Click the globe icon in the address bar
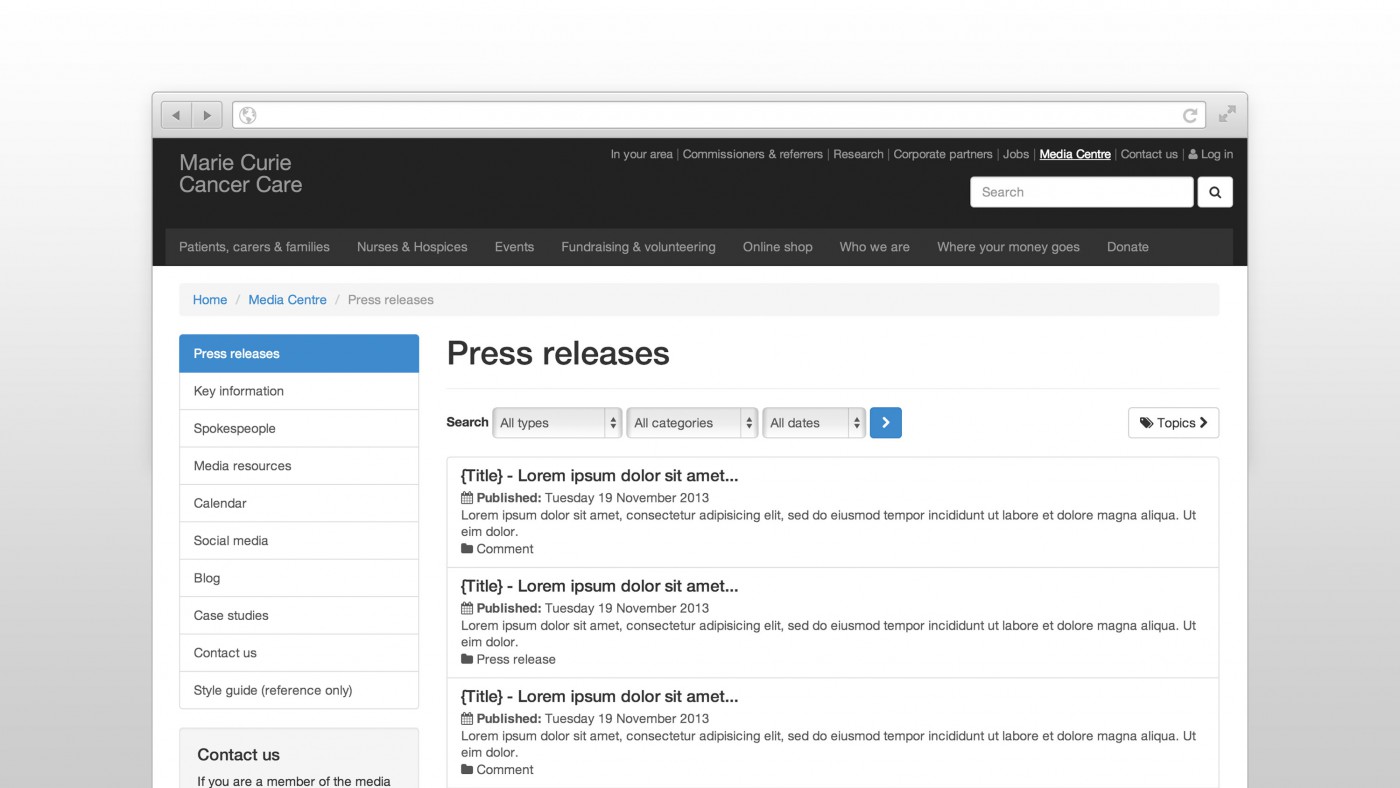Screen dimensions: 1400x788 (248, 115)
